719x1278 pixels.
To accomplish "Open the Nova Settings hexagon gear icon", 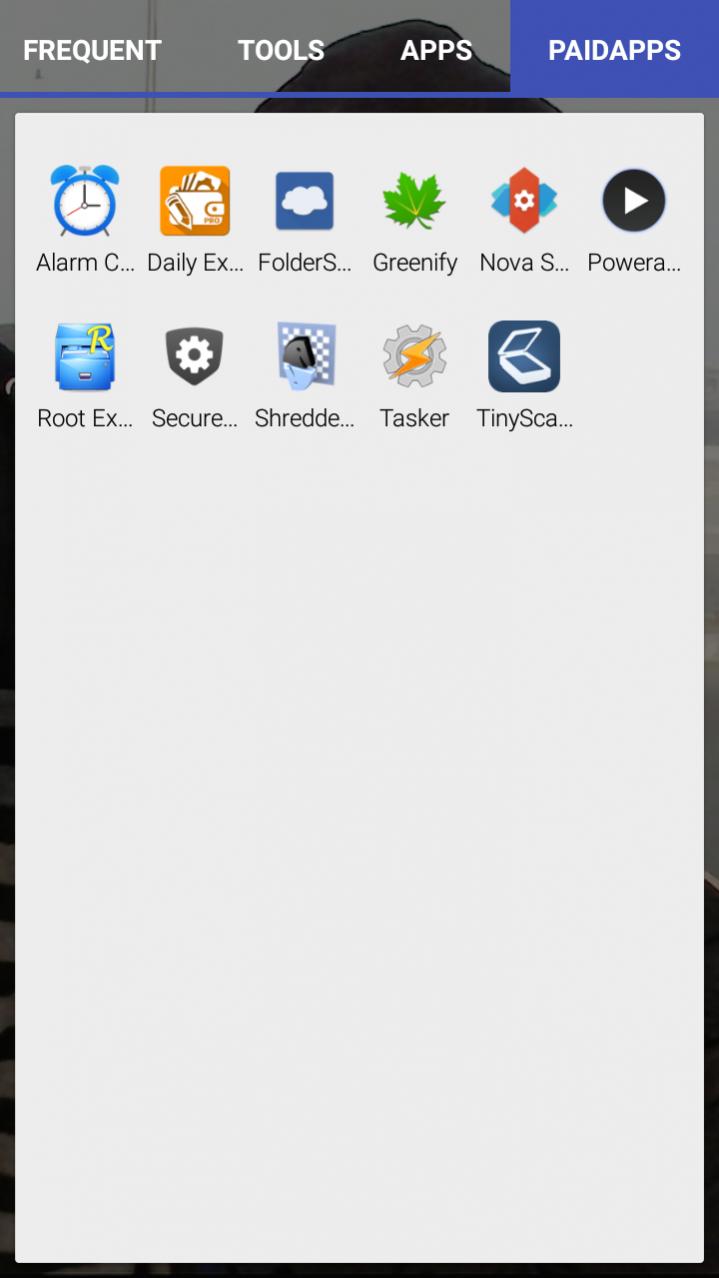I will [524, 200].
